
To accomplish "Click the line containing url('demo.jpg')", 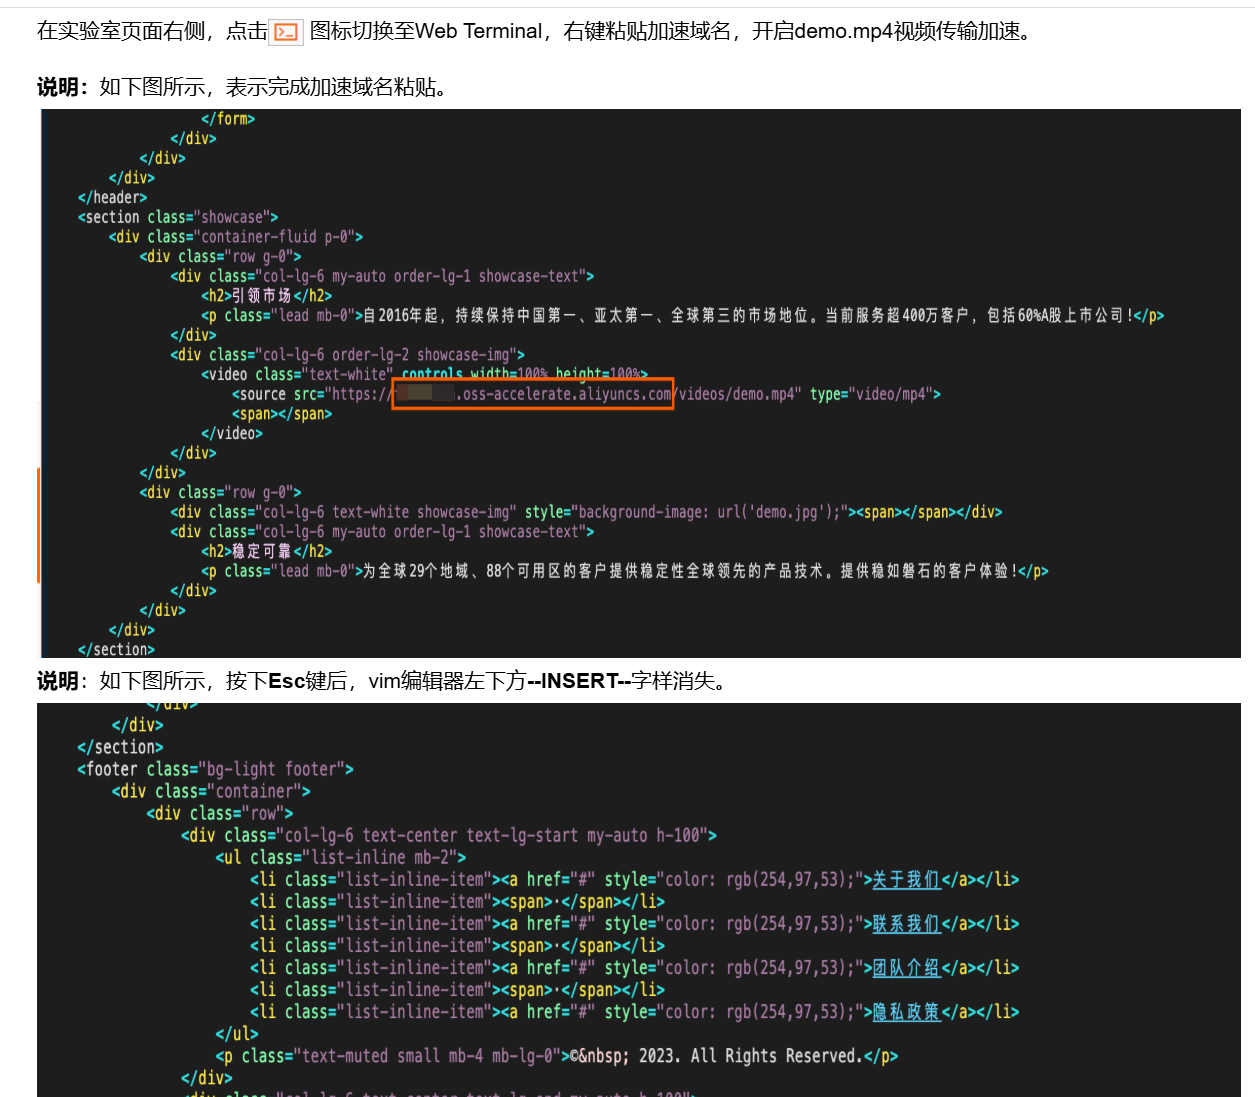I will tap(586, 512).
